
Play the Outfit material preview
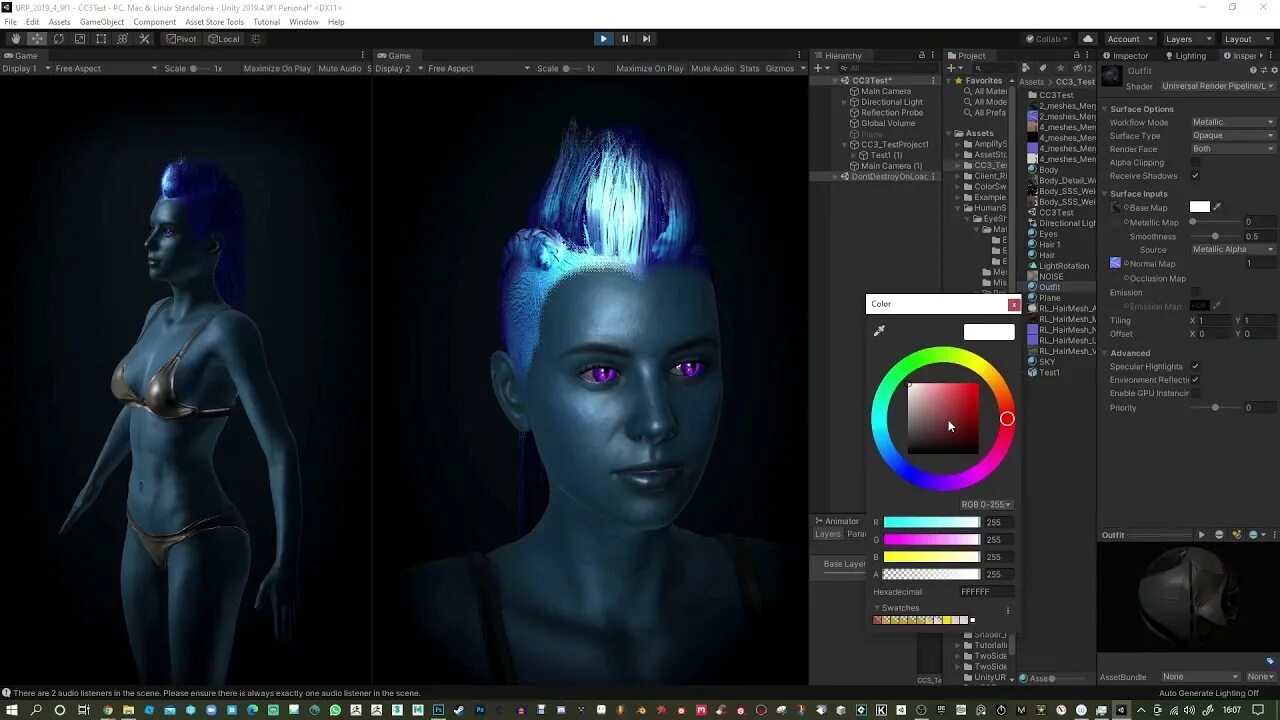point(1202,535)
